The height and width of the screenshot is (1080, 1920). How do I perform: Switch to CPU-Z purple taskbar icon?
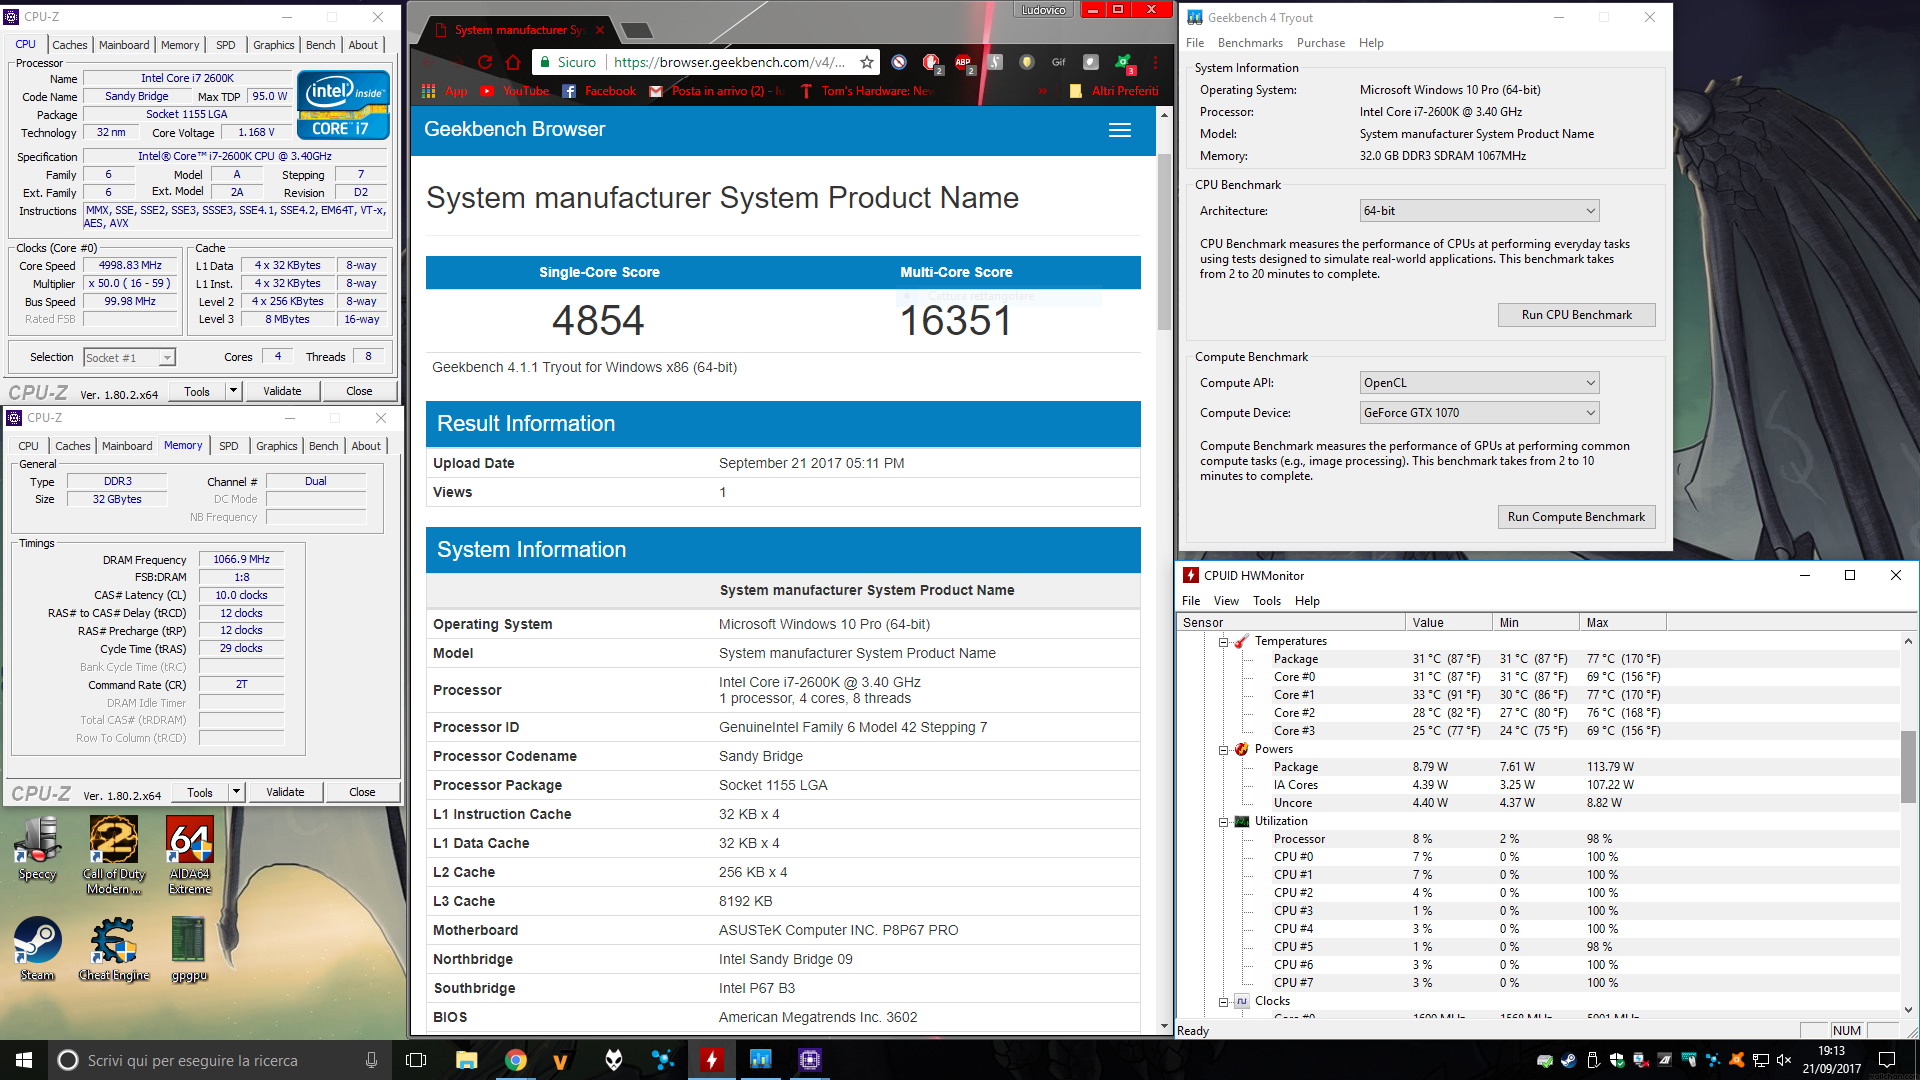[x=809, y=1060]
